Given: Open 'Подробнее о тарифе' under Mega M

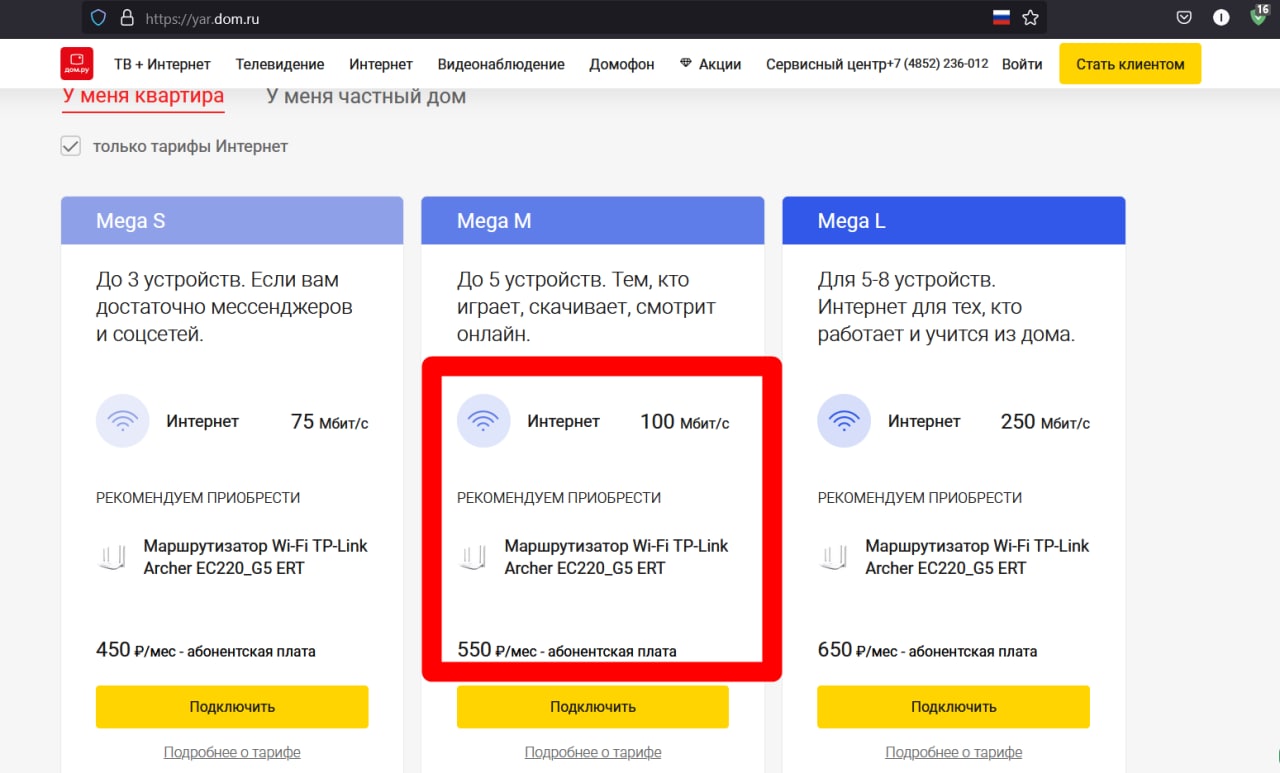Looking at the screenshot, I should 593,752.
